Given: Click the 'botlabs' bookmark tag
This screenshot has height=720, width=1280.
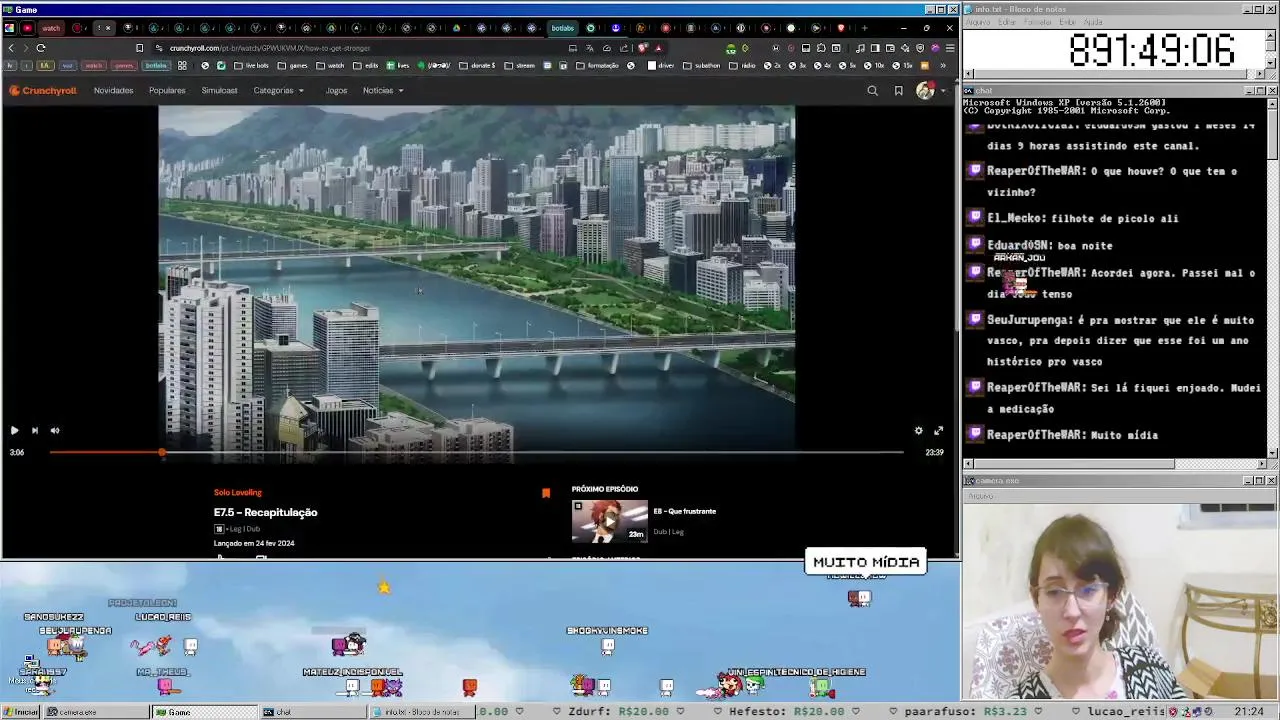Looking at the screenshot, I should coord(156,66).
